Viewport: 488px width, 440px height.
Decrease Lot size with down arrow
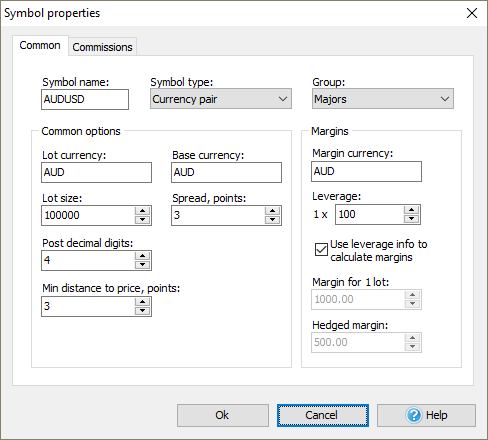pos(143,219)
